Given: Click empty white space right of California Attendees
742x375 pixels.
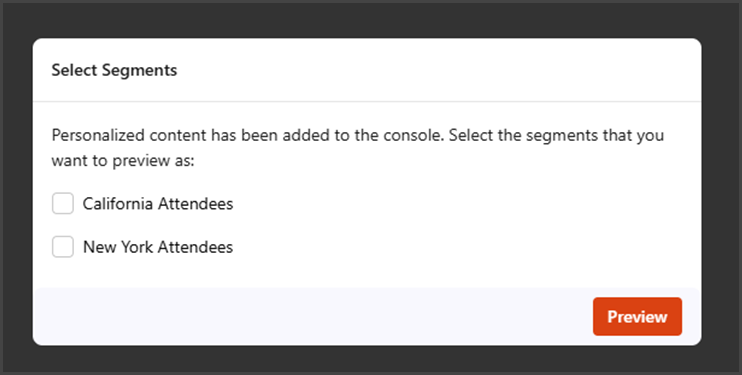Looking at the screenshot, I should 464,204.
